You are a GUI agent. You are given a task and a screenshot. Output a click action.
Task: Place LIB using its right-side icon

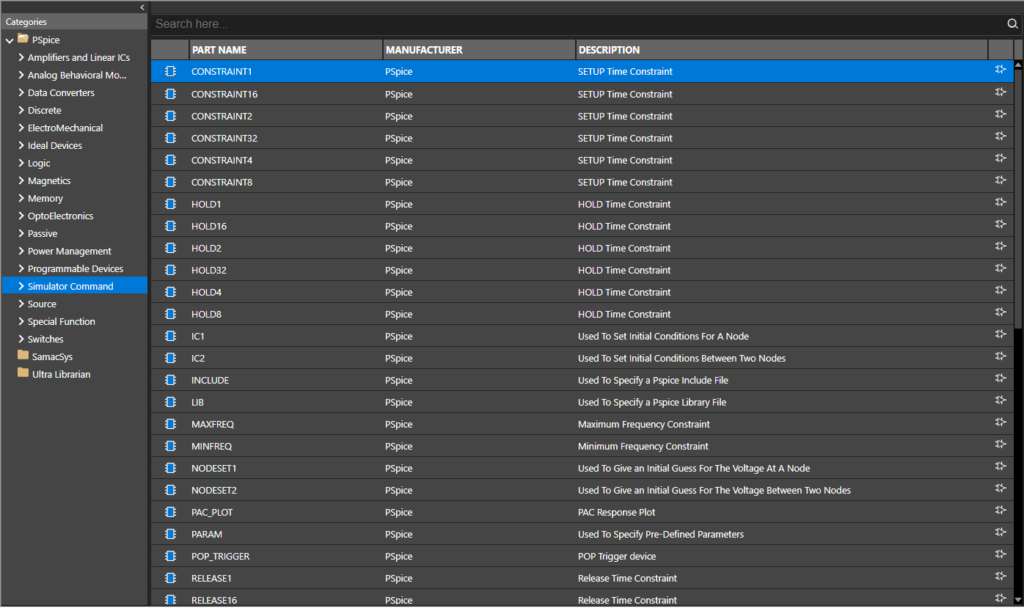point(1000,400)
